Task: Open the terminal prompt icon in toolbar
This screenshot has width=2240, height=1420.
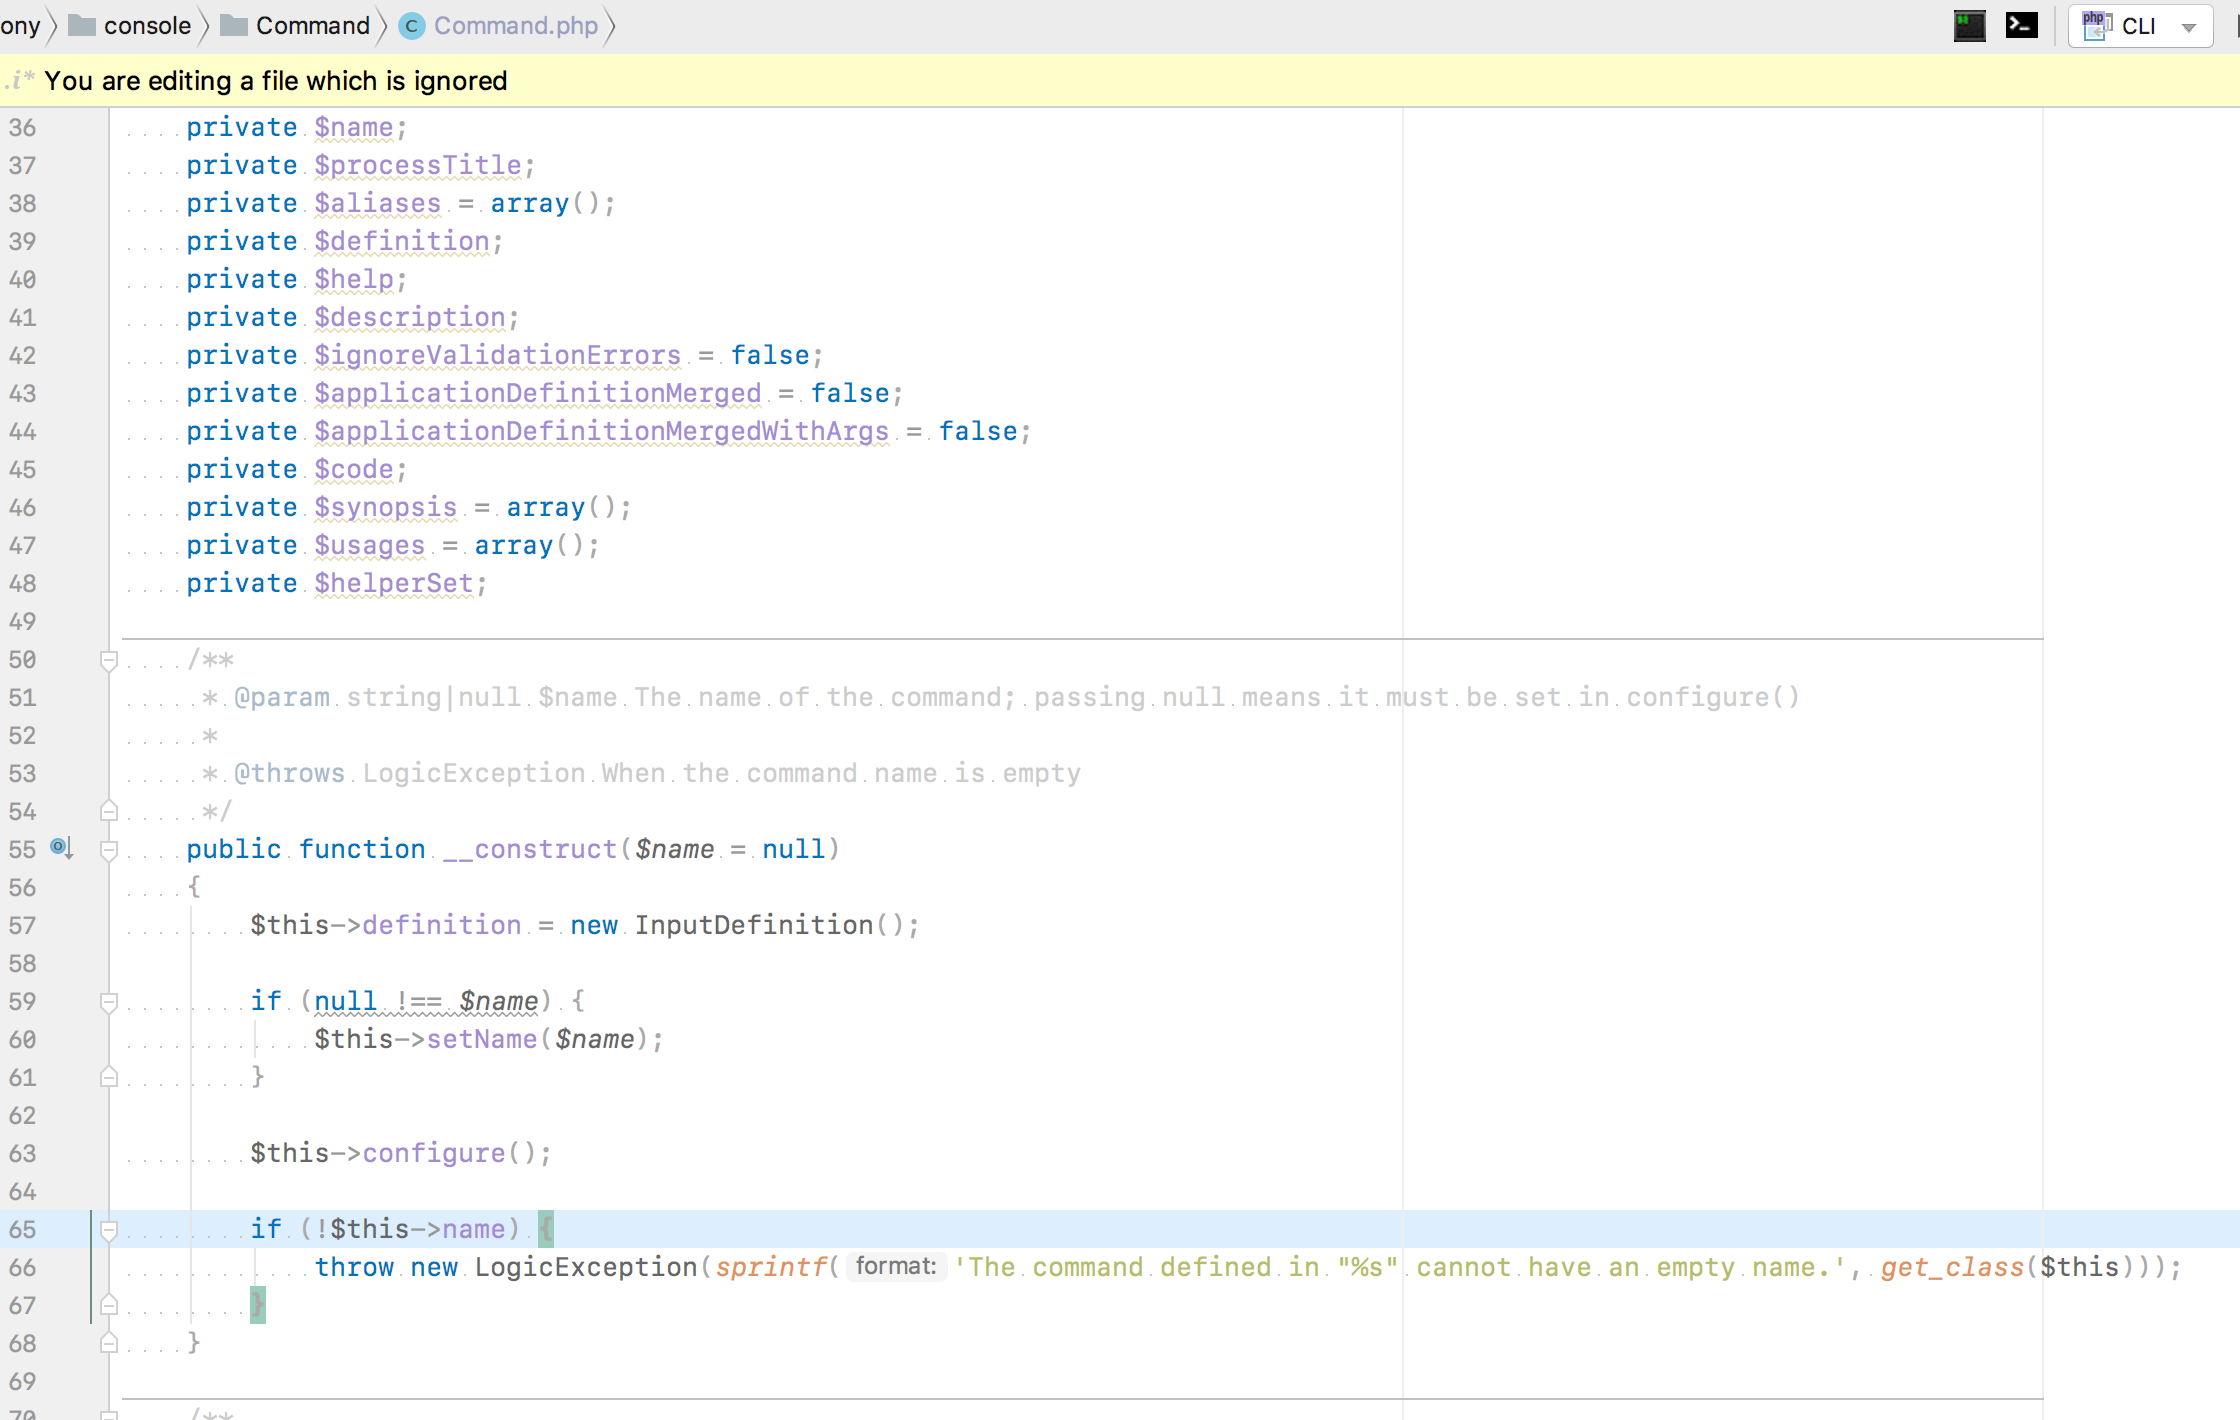Action: [x=2021, y=25]
